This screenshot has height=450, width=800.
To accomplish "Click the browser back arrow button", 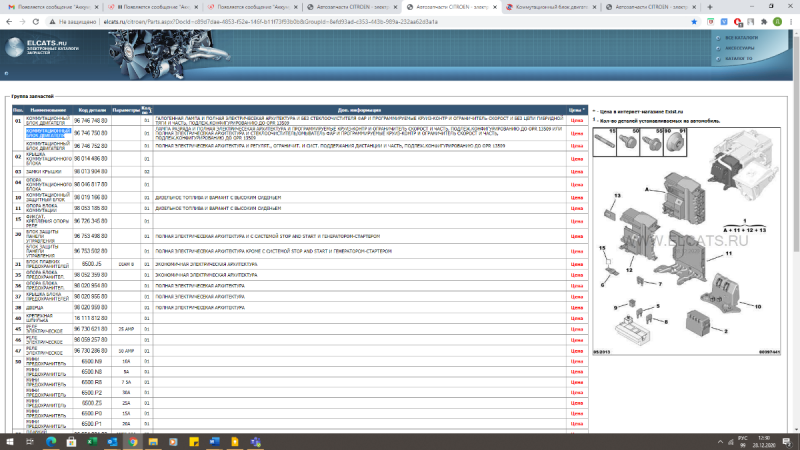I will pyautogui.click(x=8, y=20).
